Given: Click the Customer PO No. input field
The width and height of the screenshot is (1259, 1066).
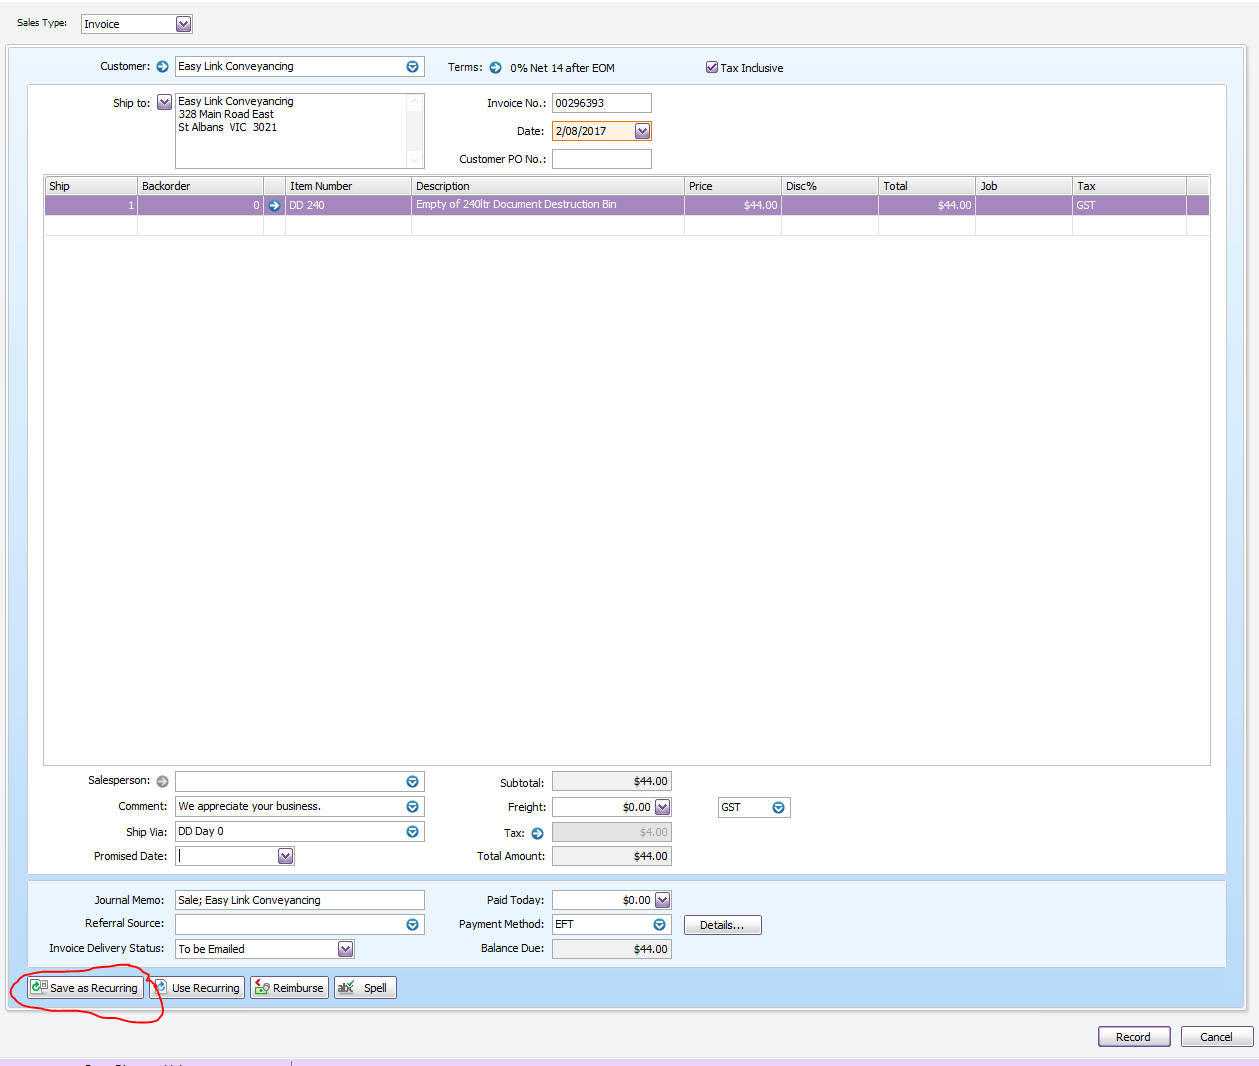Looking at the screenshot, I should tap(602, 159).
